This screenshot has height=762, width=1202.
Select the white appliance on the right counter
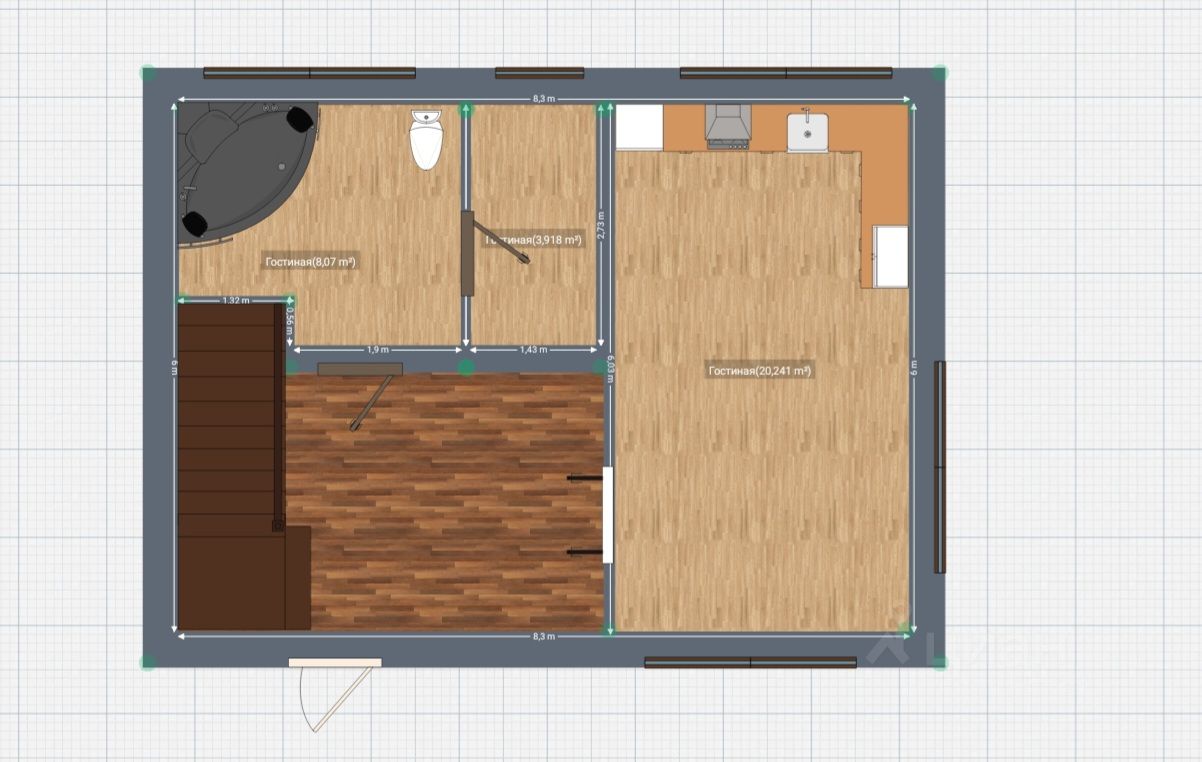(x=890, y=256)
